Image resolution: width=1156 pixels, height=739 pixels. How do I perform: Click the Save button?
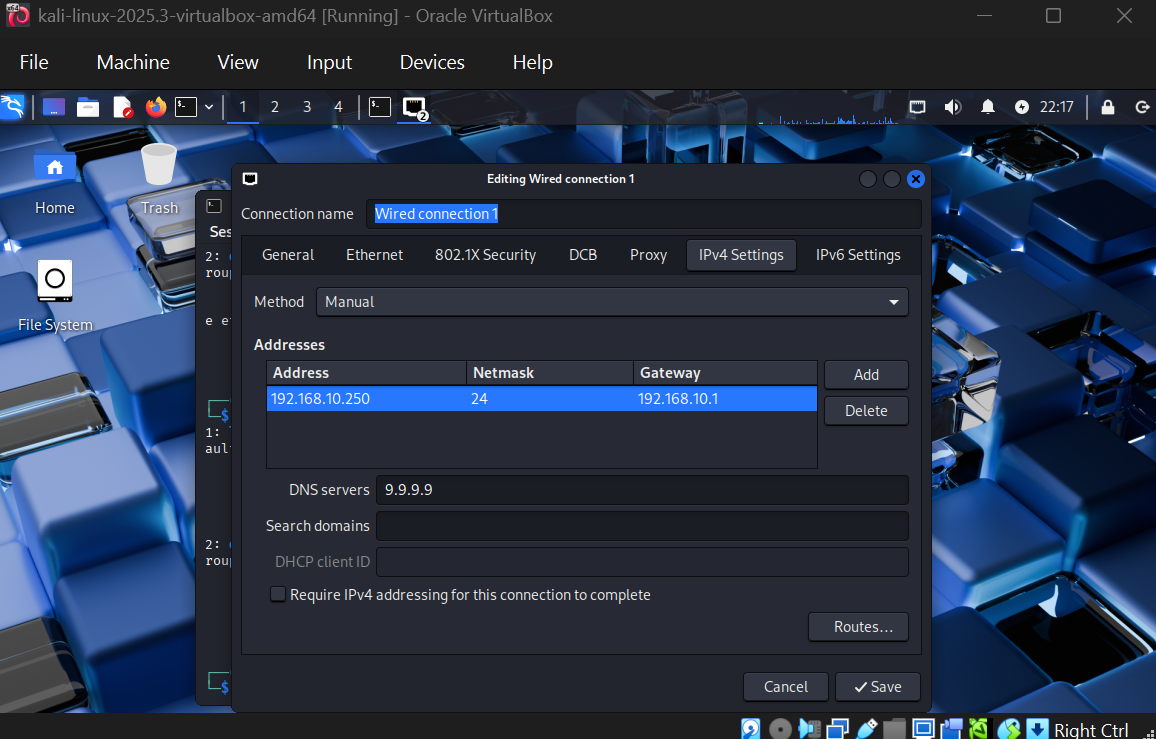877,687
